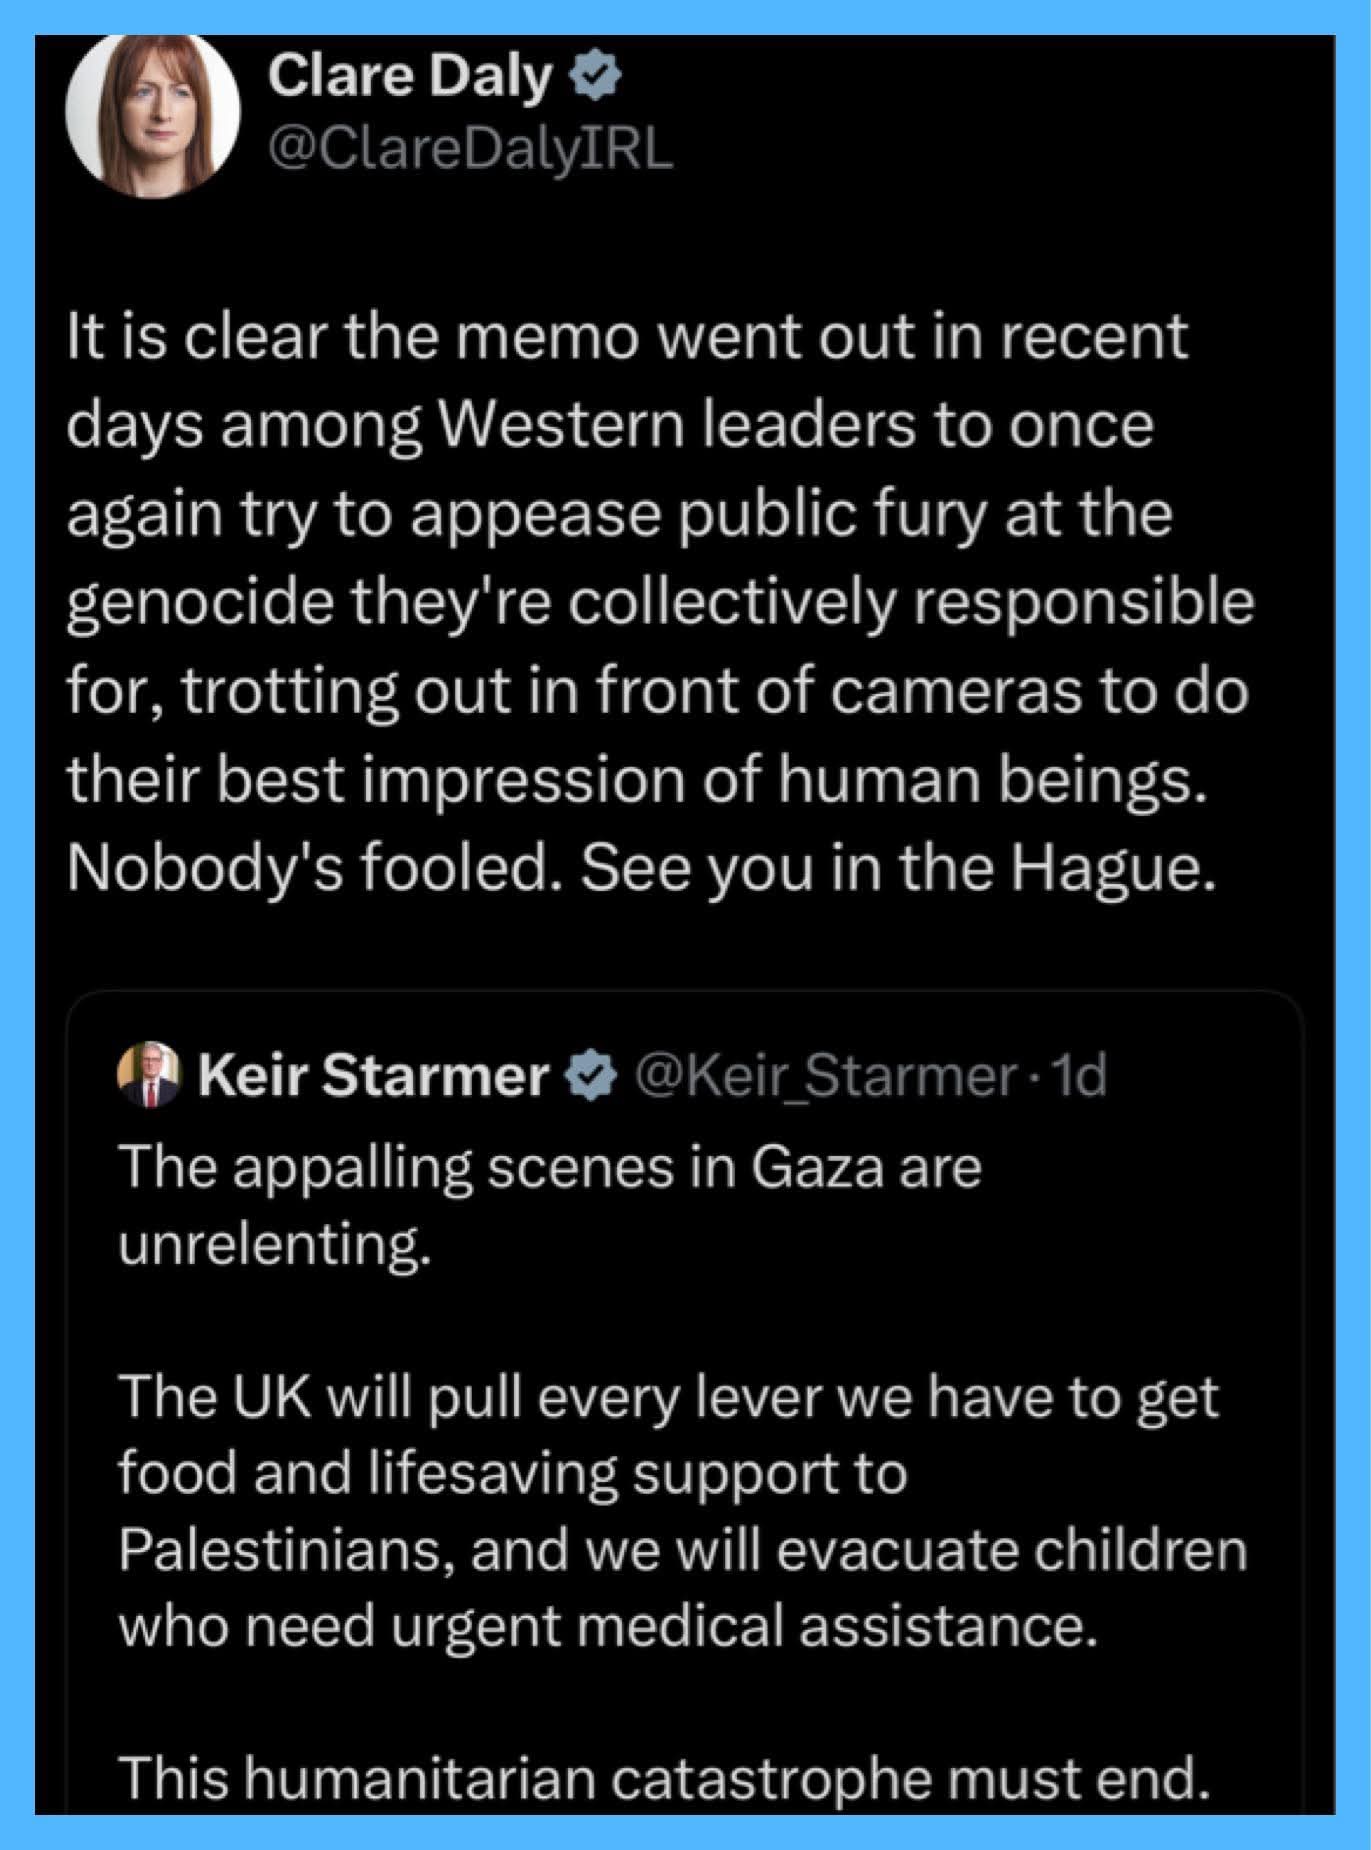
Task: Click the Clare Daly display name
Action: click(x=409, y=77)
